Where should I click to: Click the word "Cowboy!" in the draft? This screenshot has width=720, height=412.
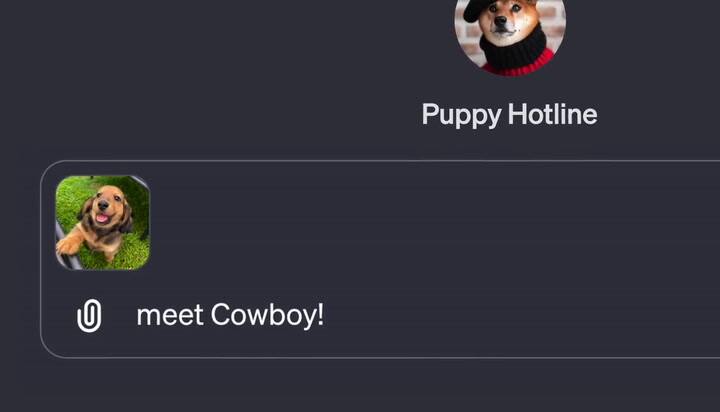coord(267,316)
